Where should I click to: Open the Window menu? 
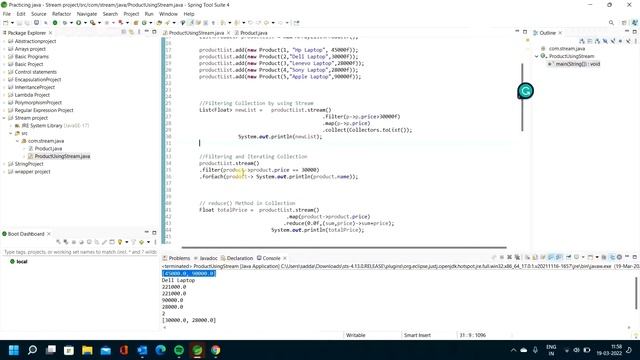(168, 14)
